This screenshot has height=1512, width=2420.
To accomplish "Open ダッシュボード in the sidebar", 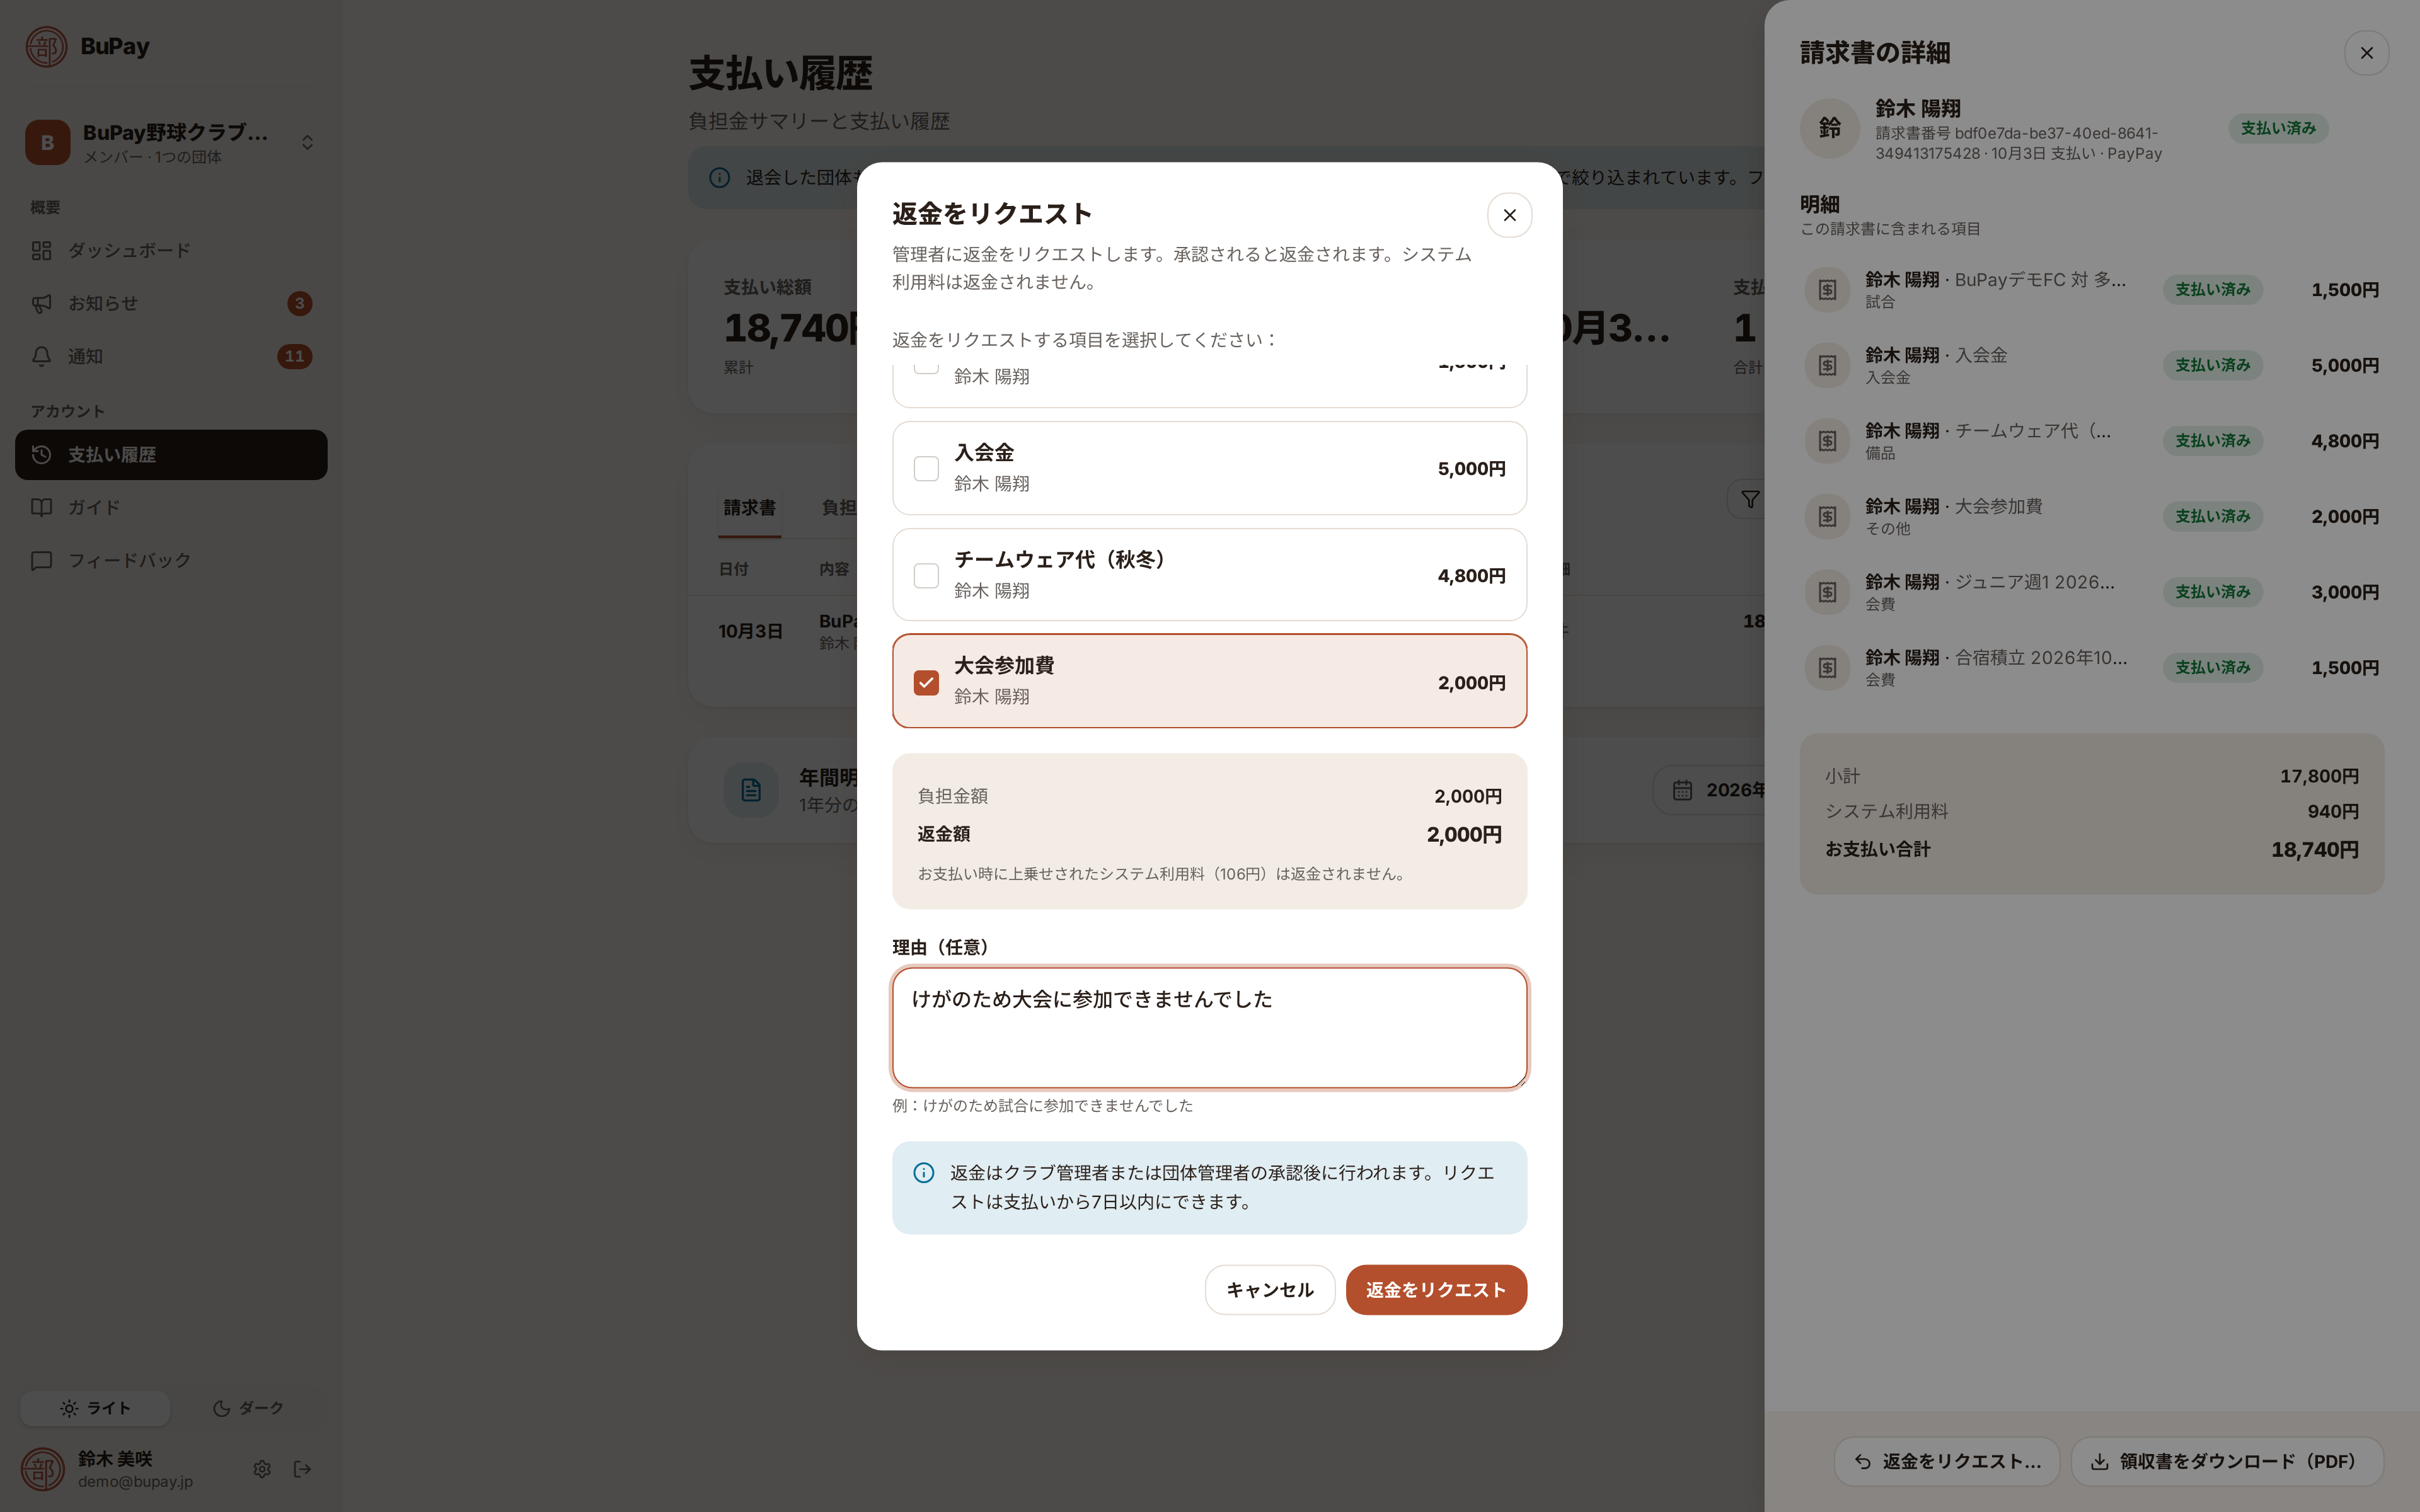I will 171,250.
